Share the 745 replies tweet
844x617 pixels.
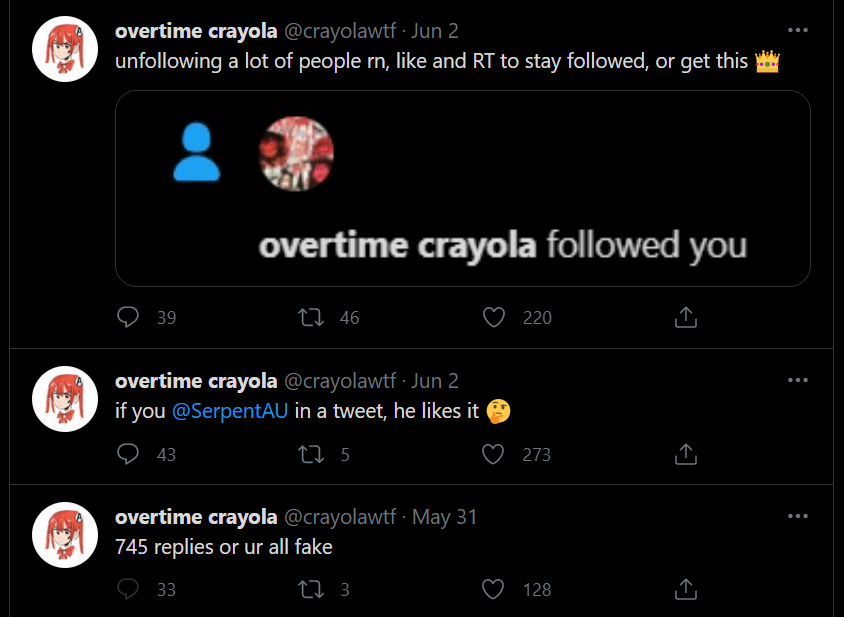pyautogui.click(x=685, y=589)
